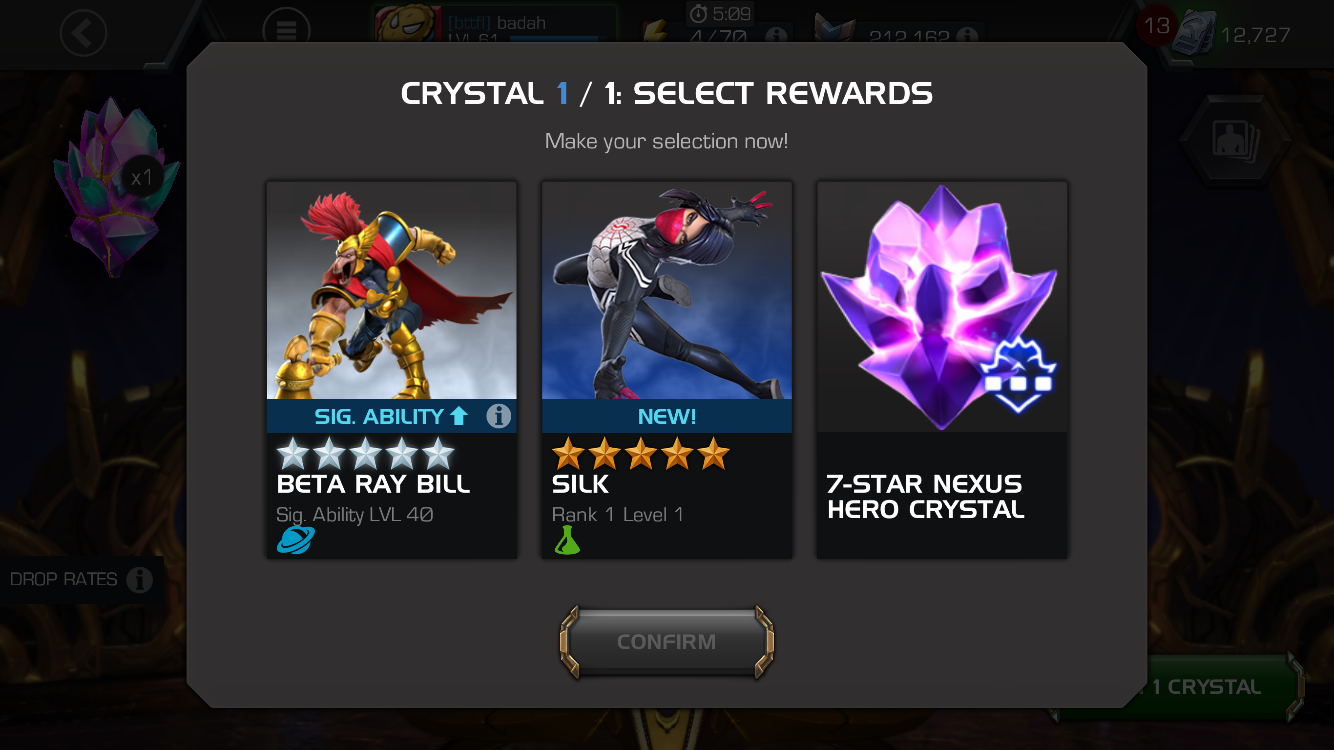Confirm the reward selection
Image resolution: width=1334 pixels, height=750 pixels.
tap(667, 642)
